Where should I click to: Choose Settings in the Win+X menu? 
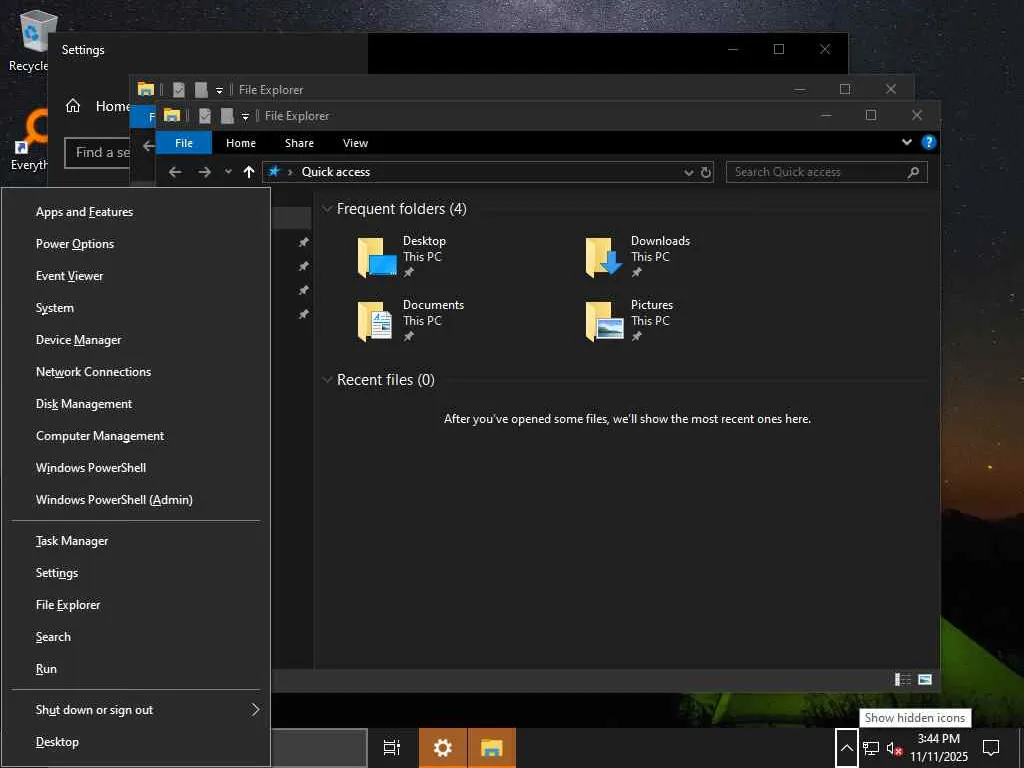click(x=136, y=573)
